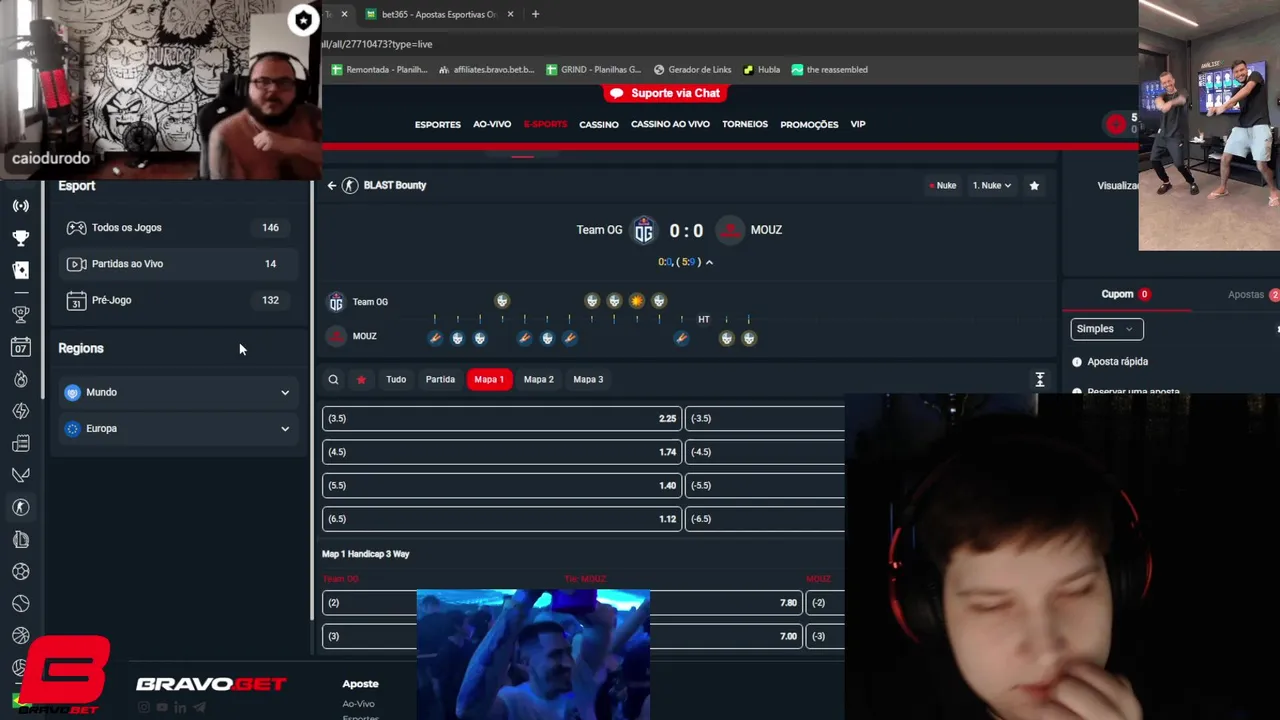The image size is (1280, 720).
Task: Switch to Tudo markets tab
Action: point(396,380)
